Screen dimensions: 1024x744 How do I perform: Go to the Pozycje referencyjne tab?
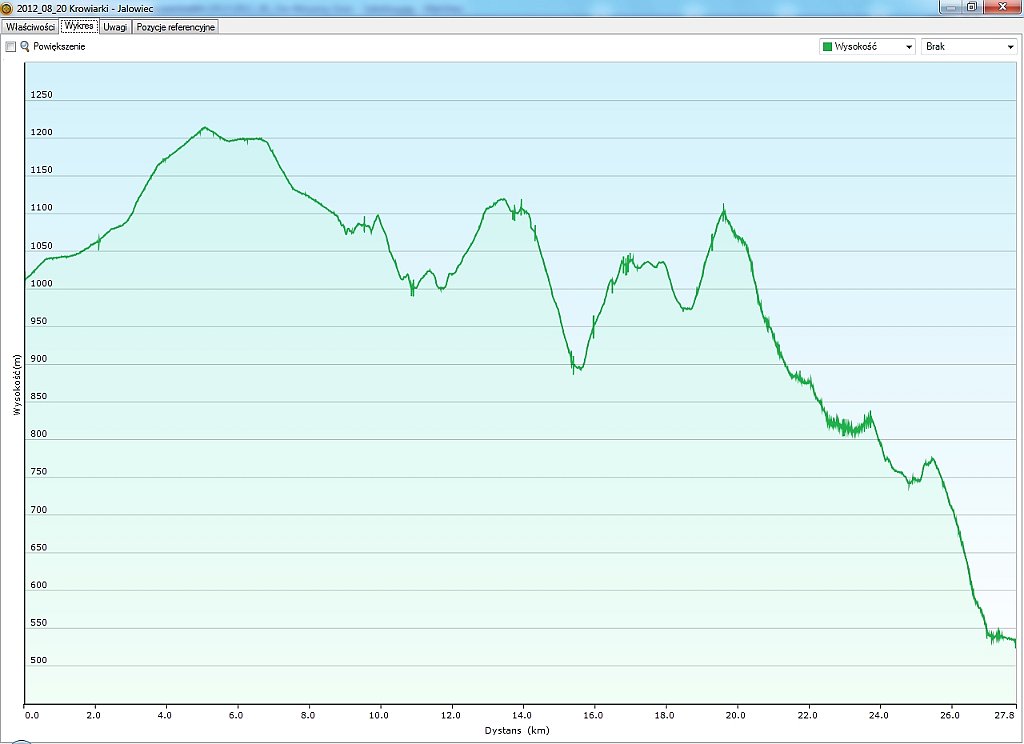tap(176, 27)
